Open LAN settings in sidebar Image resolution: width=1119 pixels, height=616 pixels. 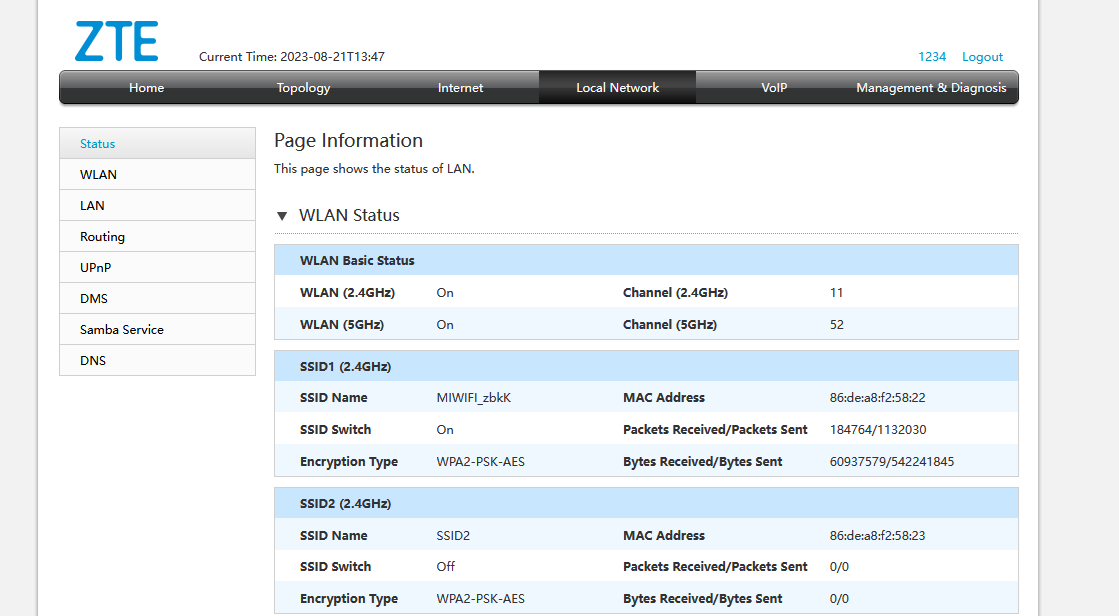point(92,206)
